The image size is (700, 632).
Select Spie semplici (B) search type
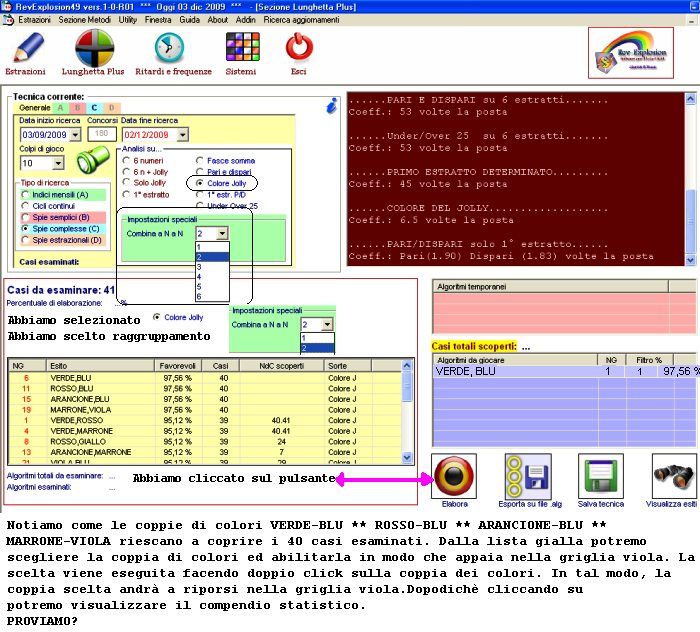tap(25, 217)
